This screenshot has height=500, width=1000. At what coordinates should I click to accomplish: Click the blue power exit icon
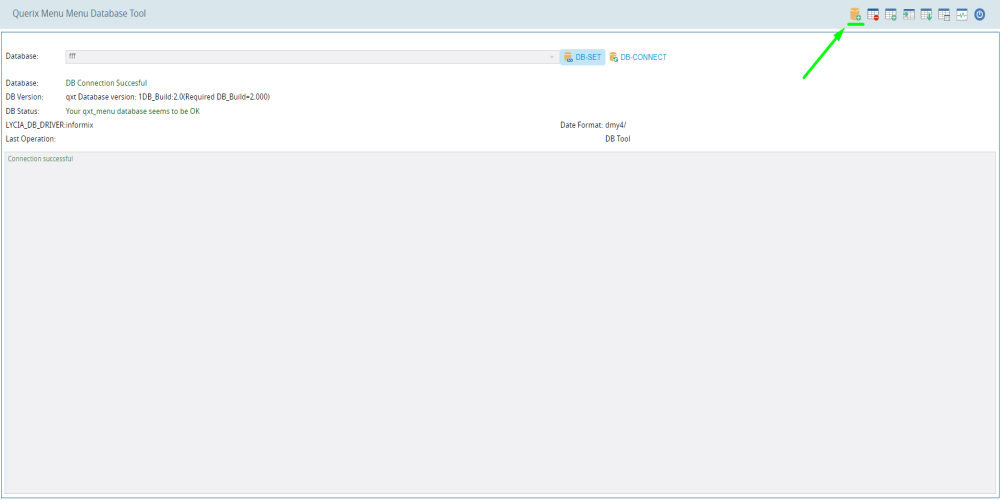980,15
